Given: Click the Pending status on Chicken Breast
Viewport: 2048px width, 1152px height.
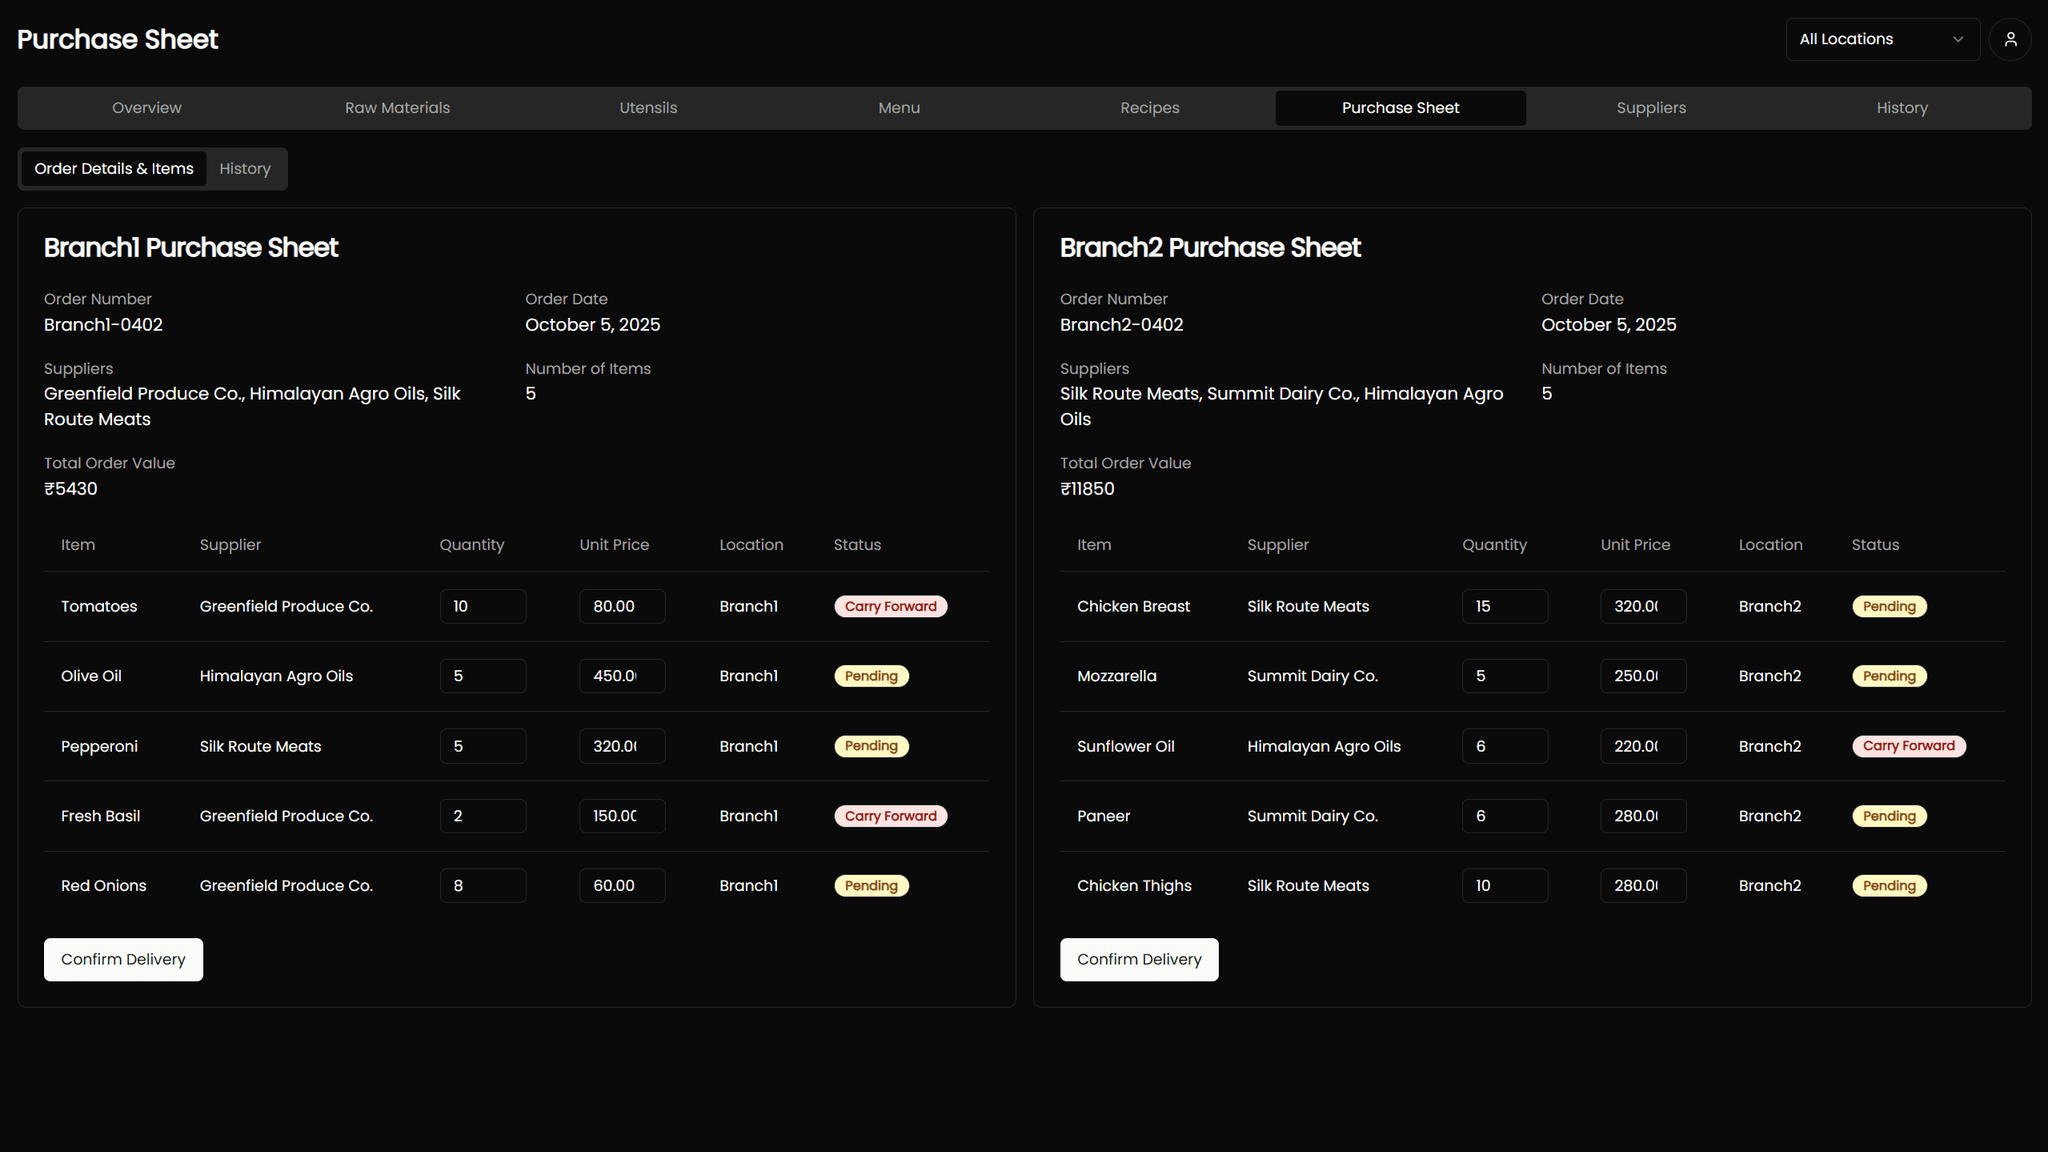Looking at the screenshot, I should (x=1889, y=606).
